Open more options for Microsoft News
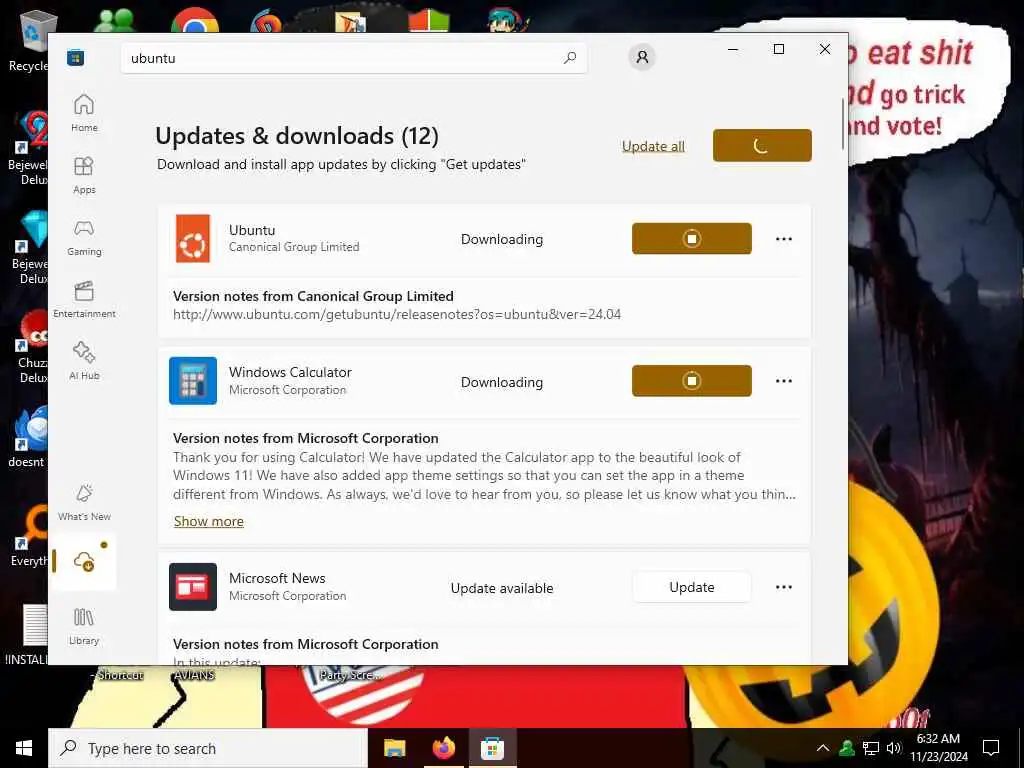 coord(784,587)
